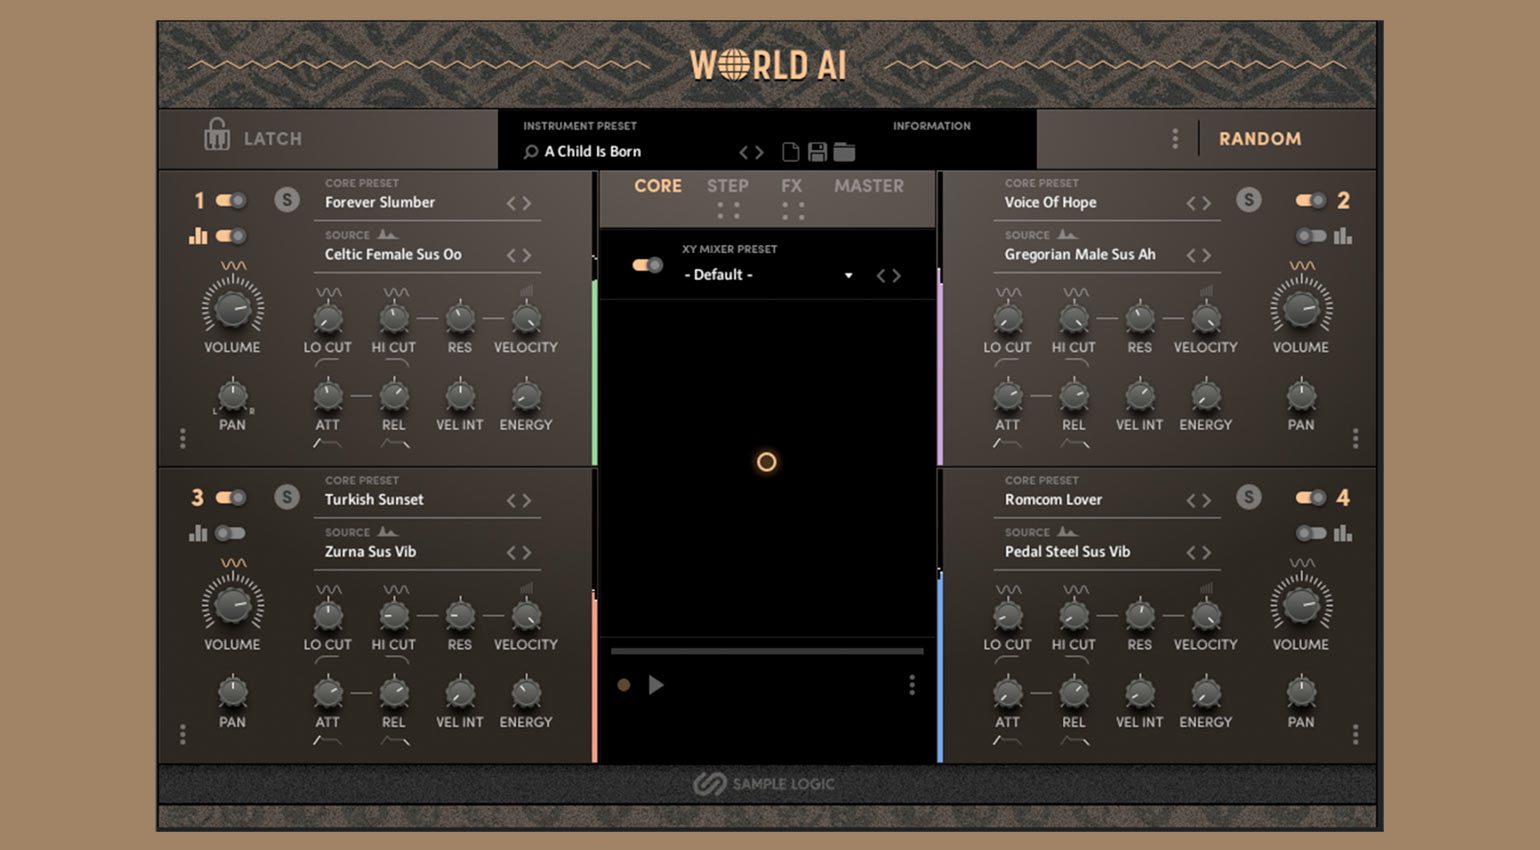Screen dimensions: 1540x850
Task: Click the step bars icon in core 3
Action: point(198,533)
